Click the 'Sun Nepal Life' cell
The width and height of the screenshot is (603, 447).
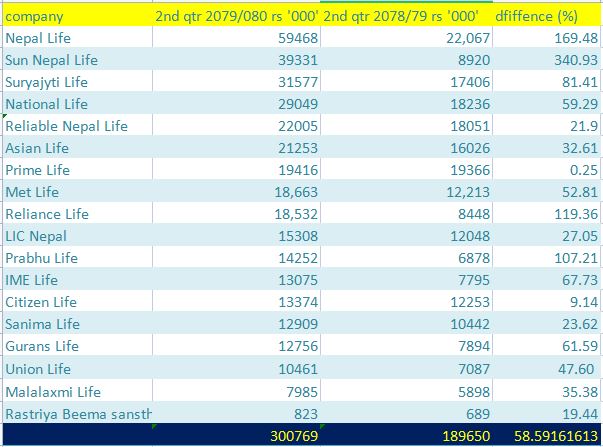point(77,60)
